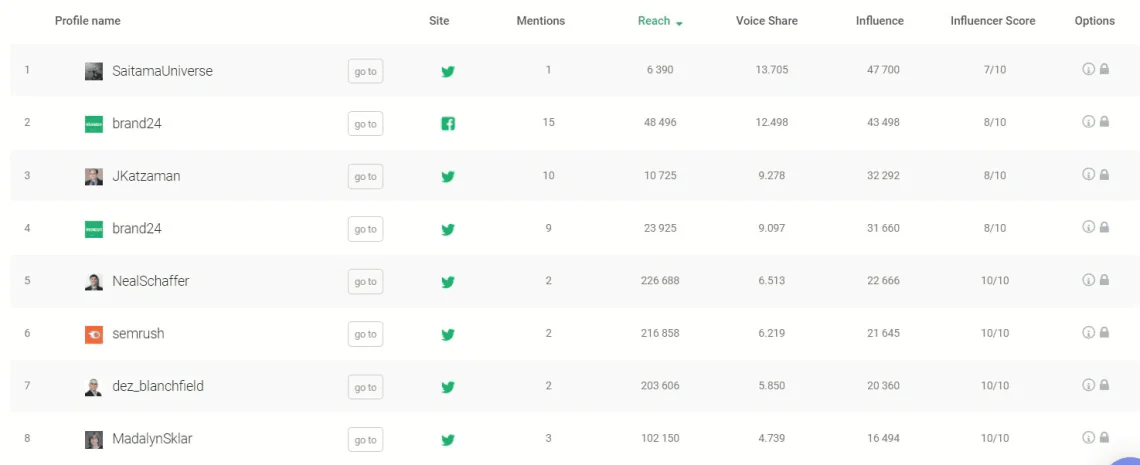Open SaitamaUniverse profile avatar
This screenshot has width=1140, height=465.
94,71
